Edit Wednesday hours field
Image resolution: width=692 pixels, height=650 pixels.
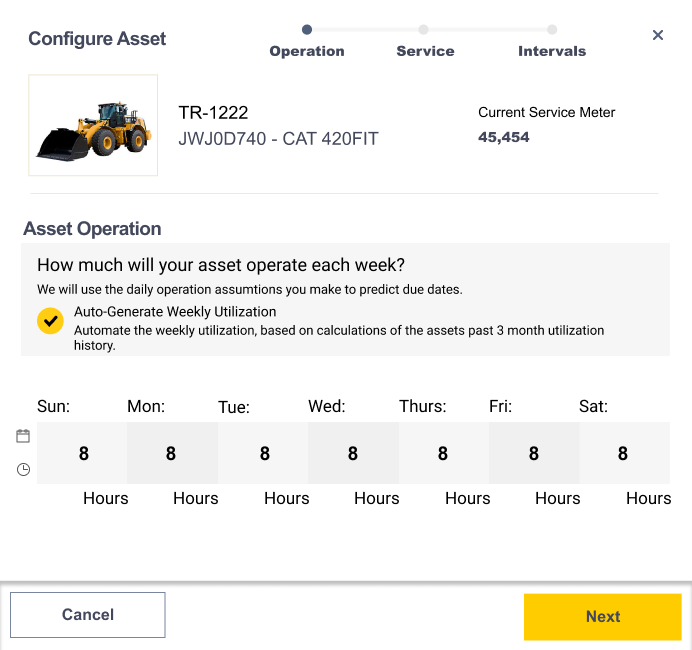click(353, 453)
